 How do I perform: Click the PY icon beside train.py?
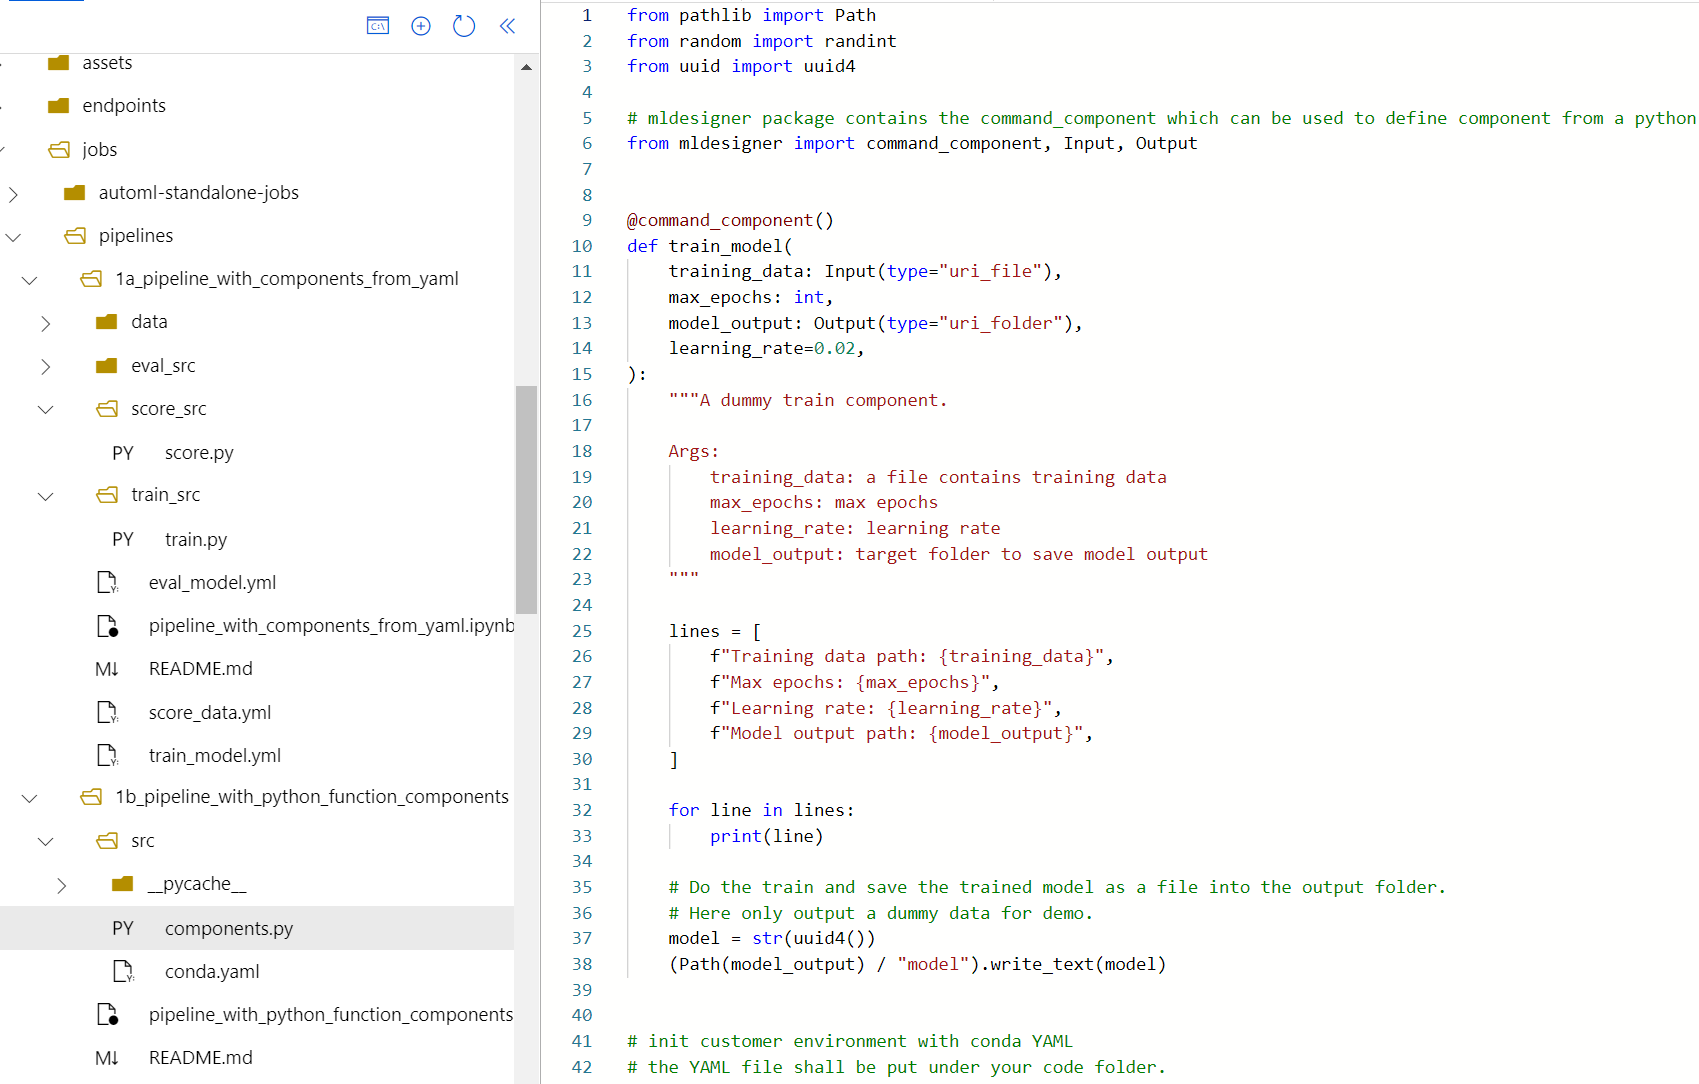pos(123,539)
